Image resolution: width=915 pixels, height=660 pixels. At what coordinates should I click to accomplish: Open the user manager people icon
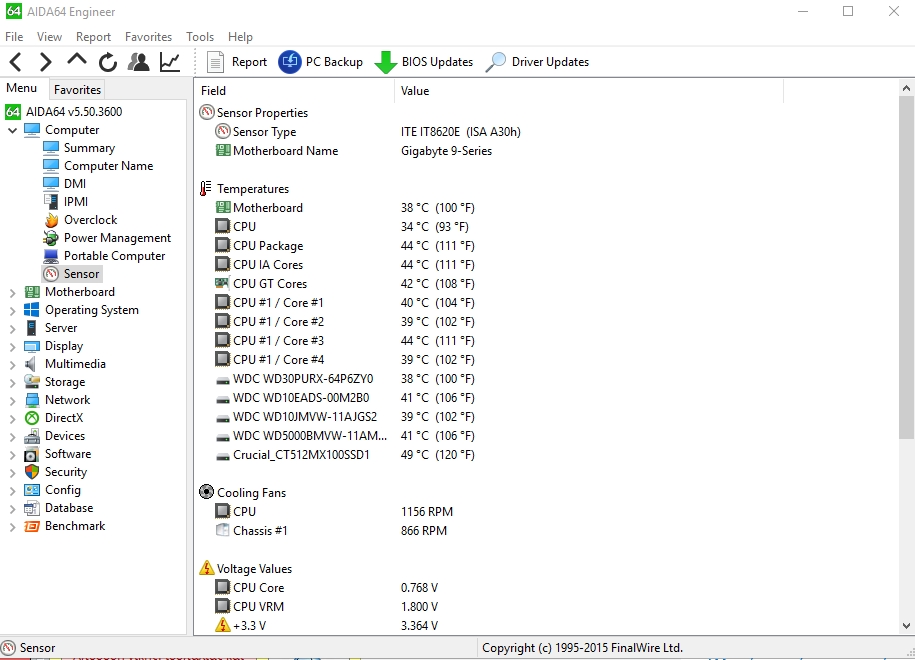(138, 62)
